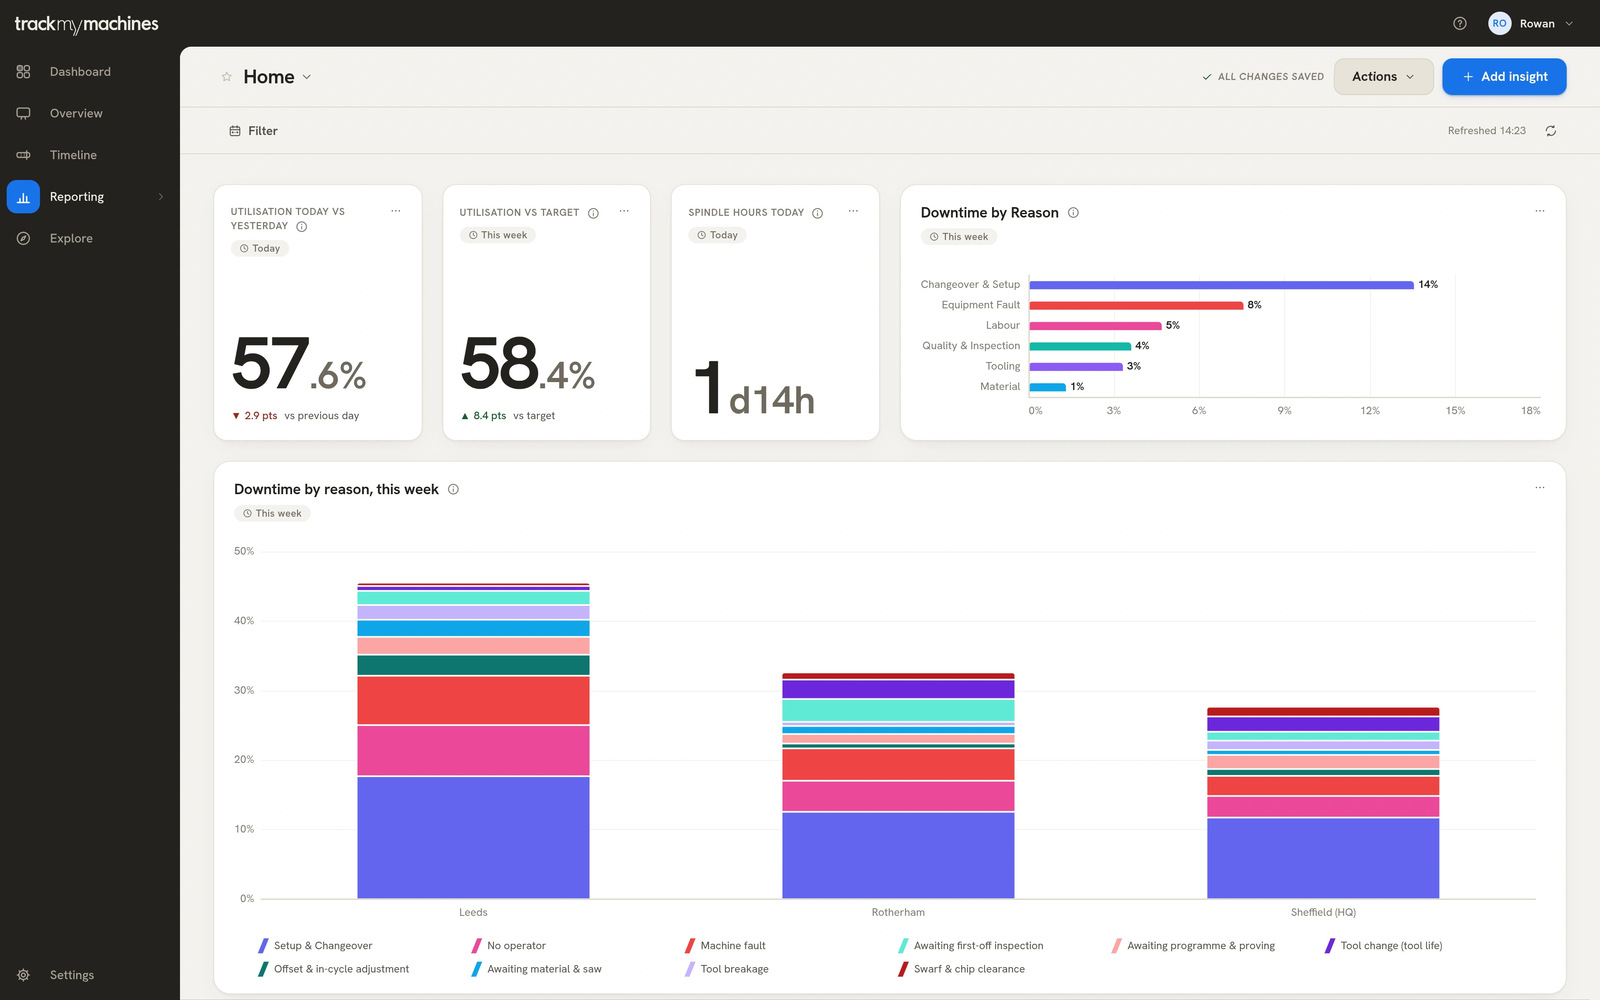The image size is (1600, 1000).
Task: Click the Quality & Inspection 4% bar
Action: [1080, 346]
